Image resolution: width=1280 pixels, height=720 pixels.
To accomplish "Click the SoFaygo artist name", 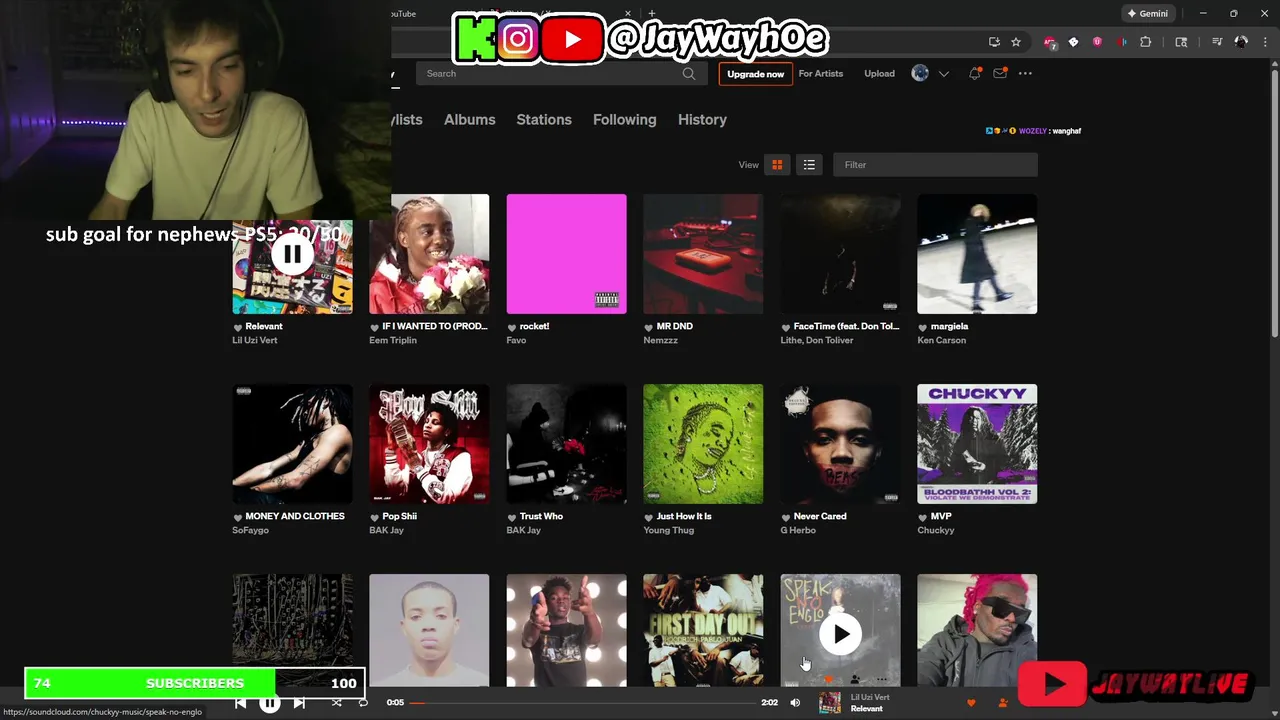I will pyautogui.click(x=251, y=530).
